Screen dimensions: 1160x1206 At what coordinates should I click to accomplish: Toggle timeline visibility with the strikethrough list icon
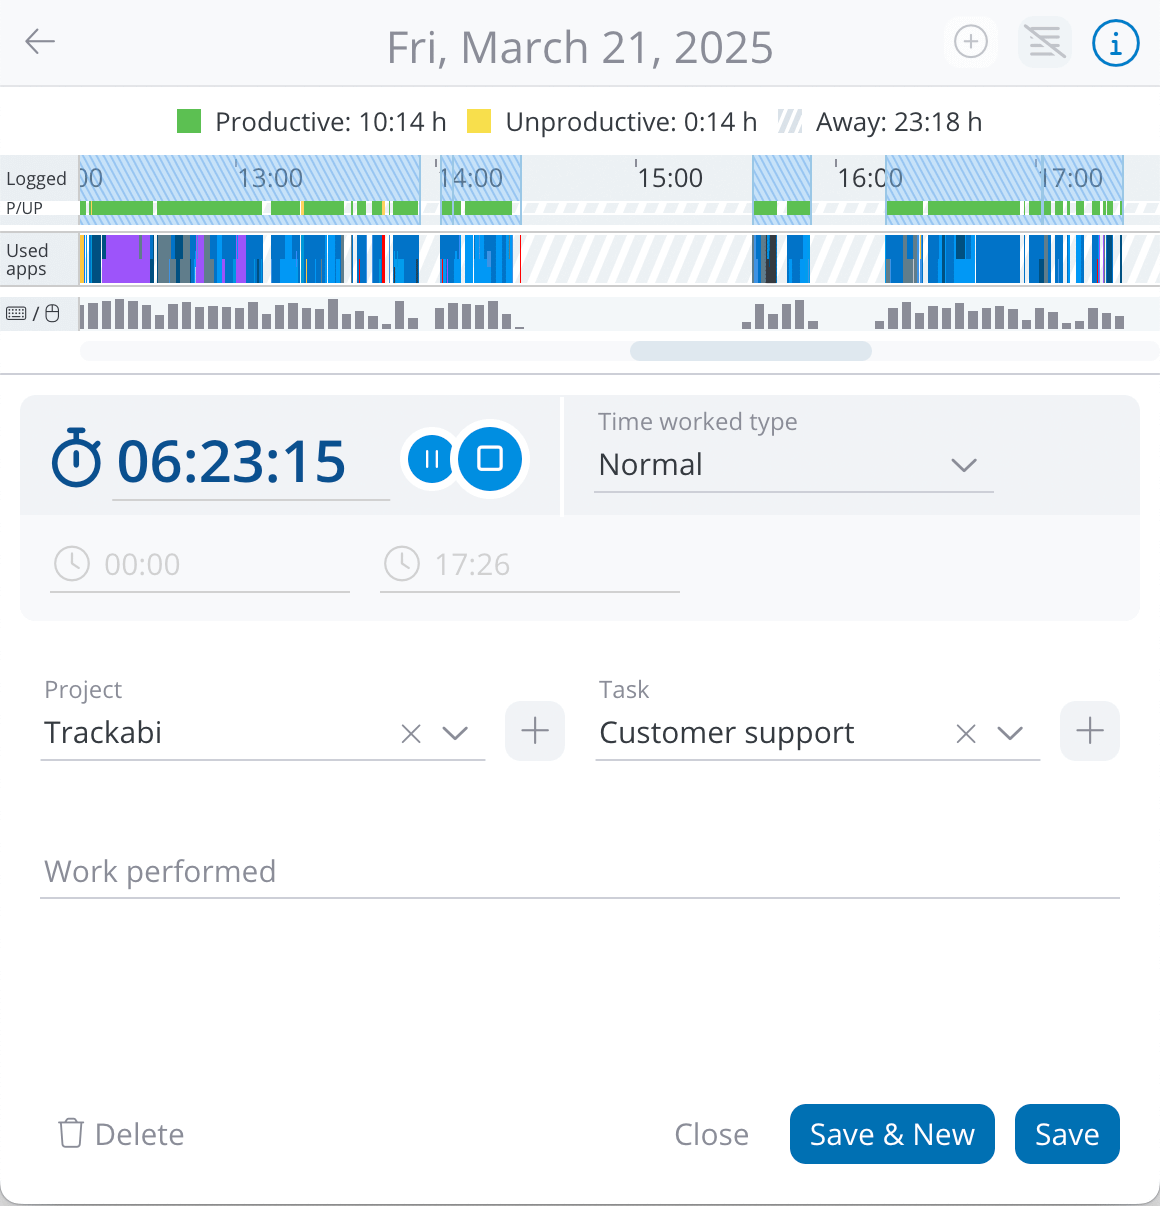1044,42
